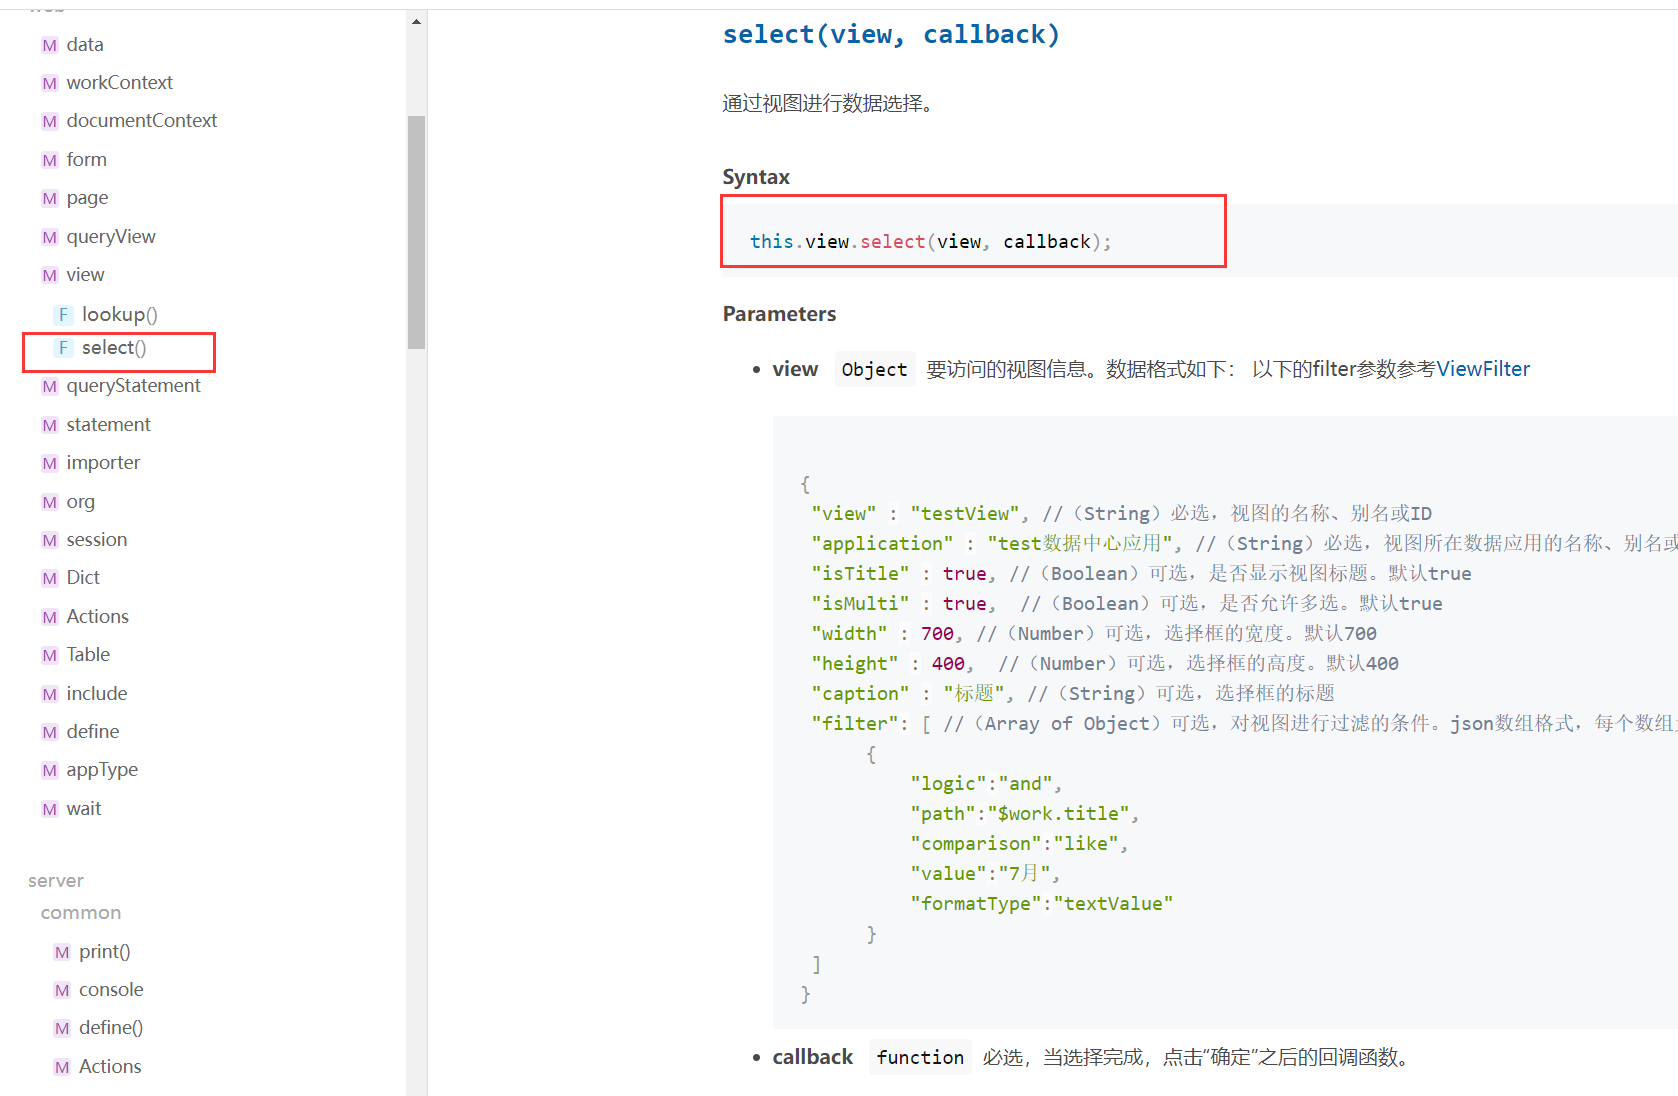This screenshot has height=1096, width=1678.
Task: Click the M icon beside web define
Action: click(49, 732)
